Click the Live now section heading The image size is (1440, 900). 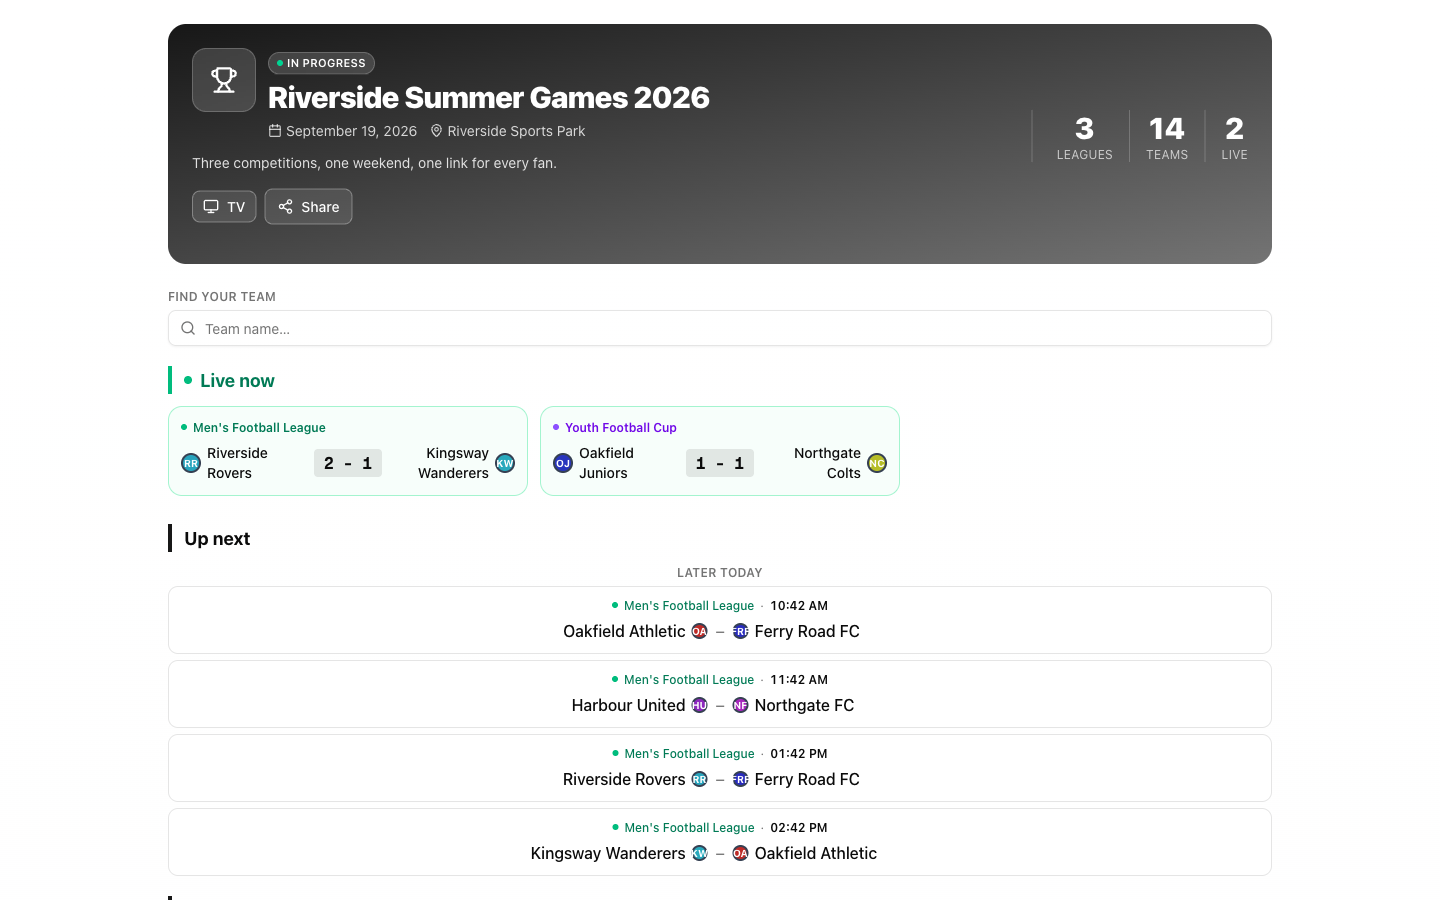237,381
